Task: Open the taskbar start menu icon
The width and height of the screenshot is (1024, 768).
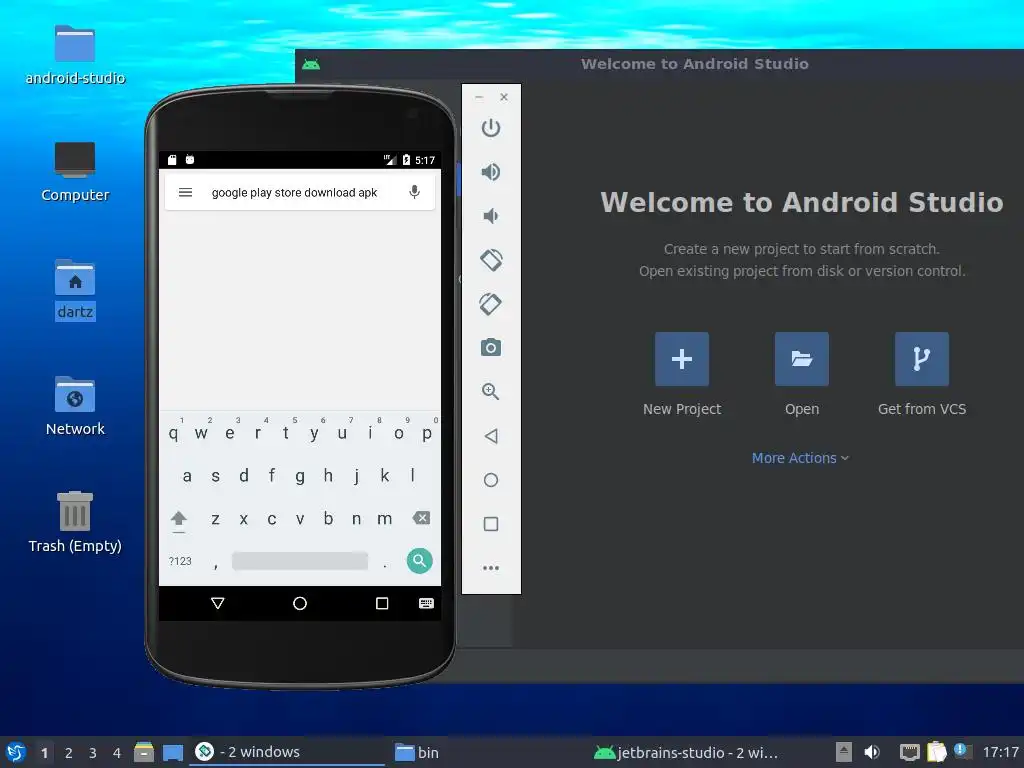Action: (x=16, y=752)
